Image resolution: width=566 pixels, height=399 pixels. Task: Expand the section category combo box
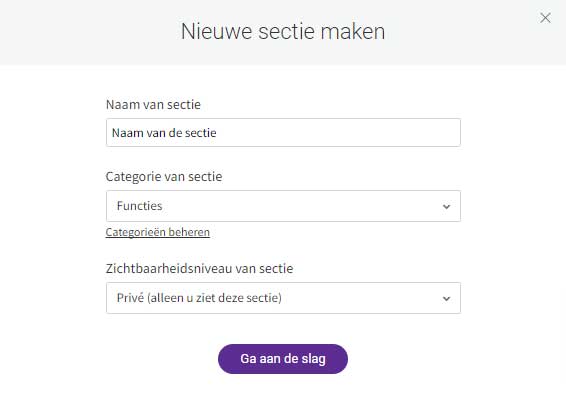[x=283, y=206]
